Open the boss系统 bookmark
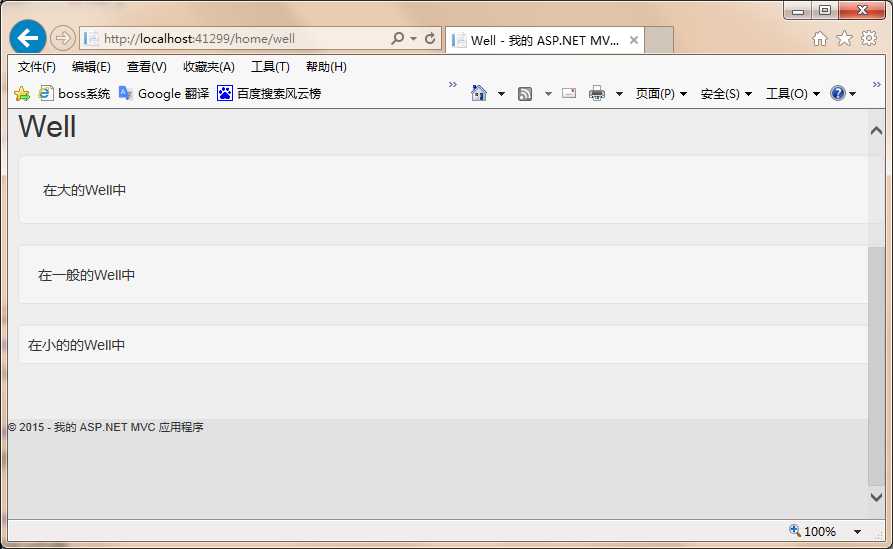 [74, 93]
